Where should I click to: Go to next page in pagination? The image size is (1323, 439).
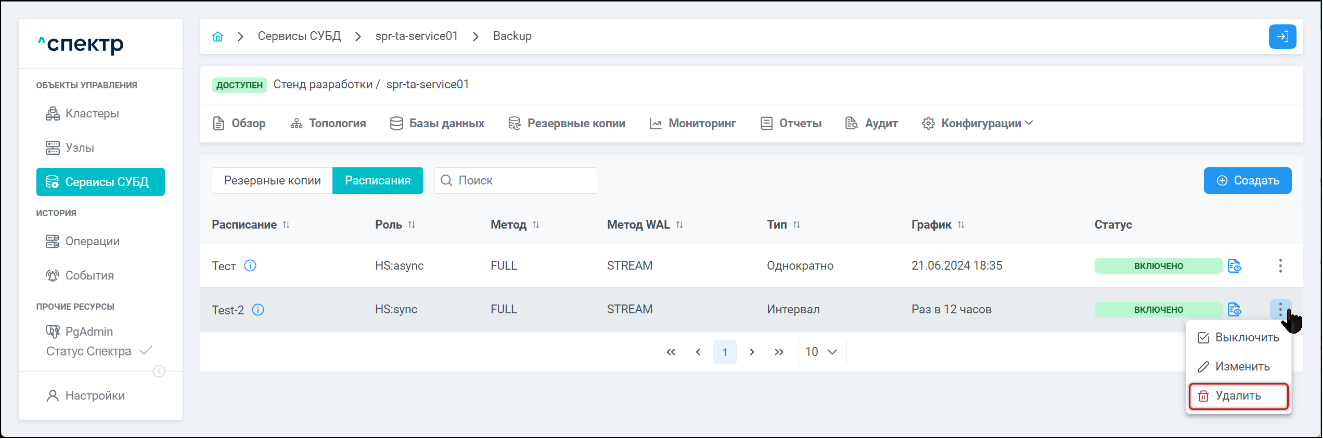click(751, 352)
